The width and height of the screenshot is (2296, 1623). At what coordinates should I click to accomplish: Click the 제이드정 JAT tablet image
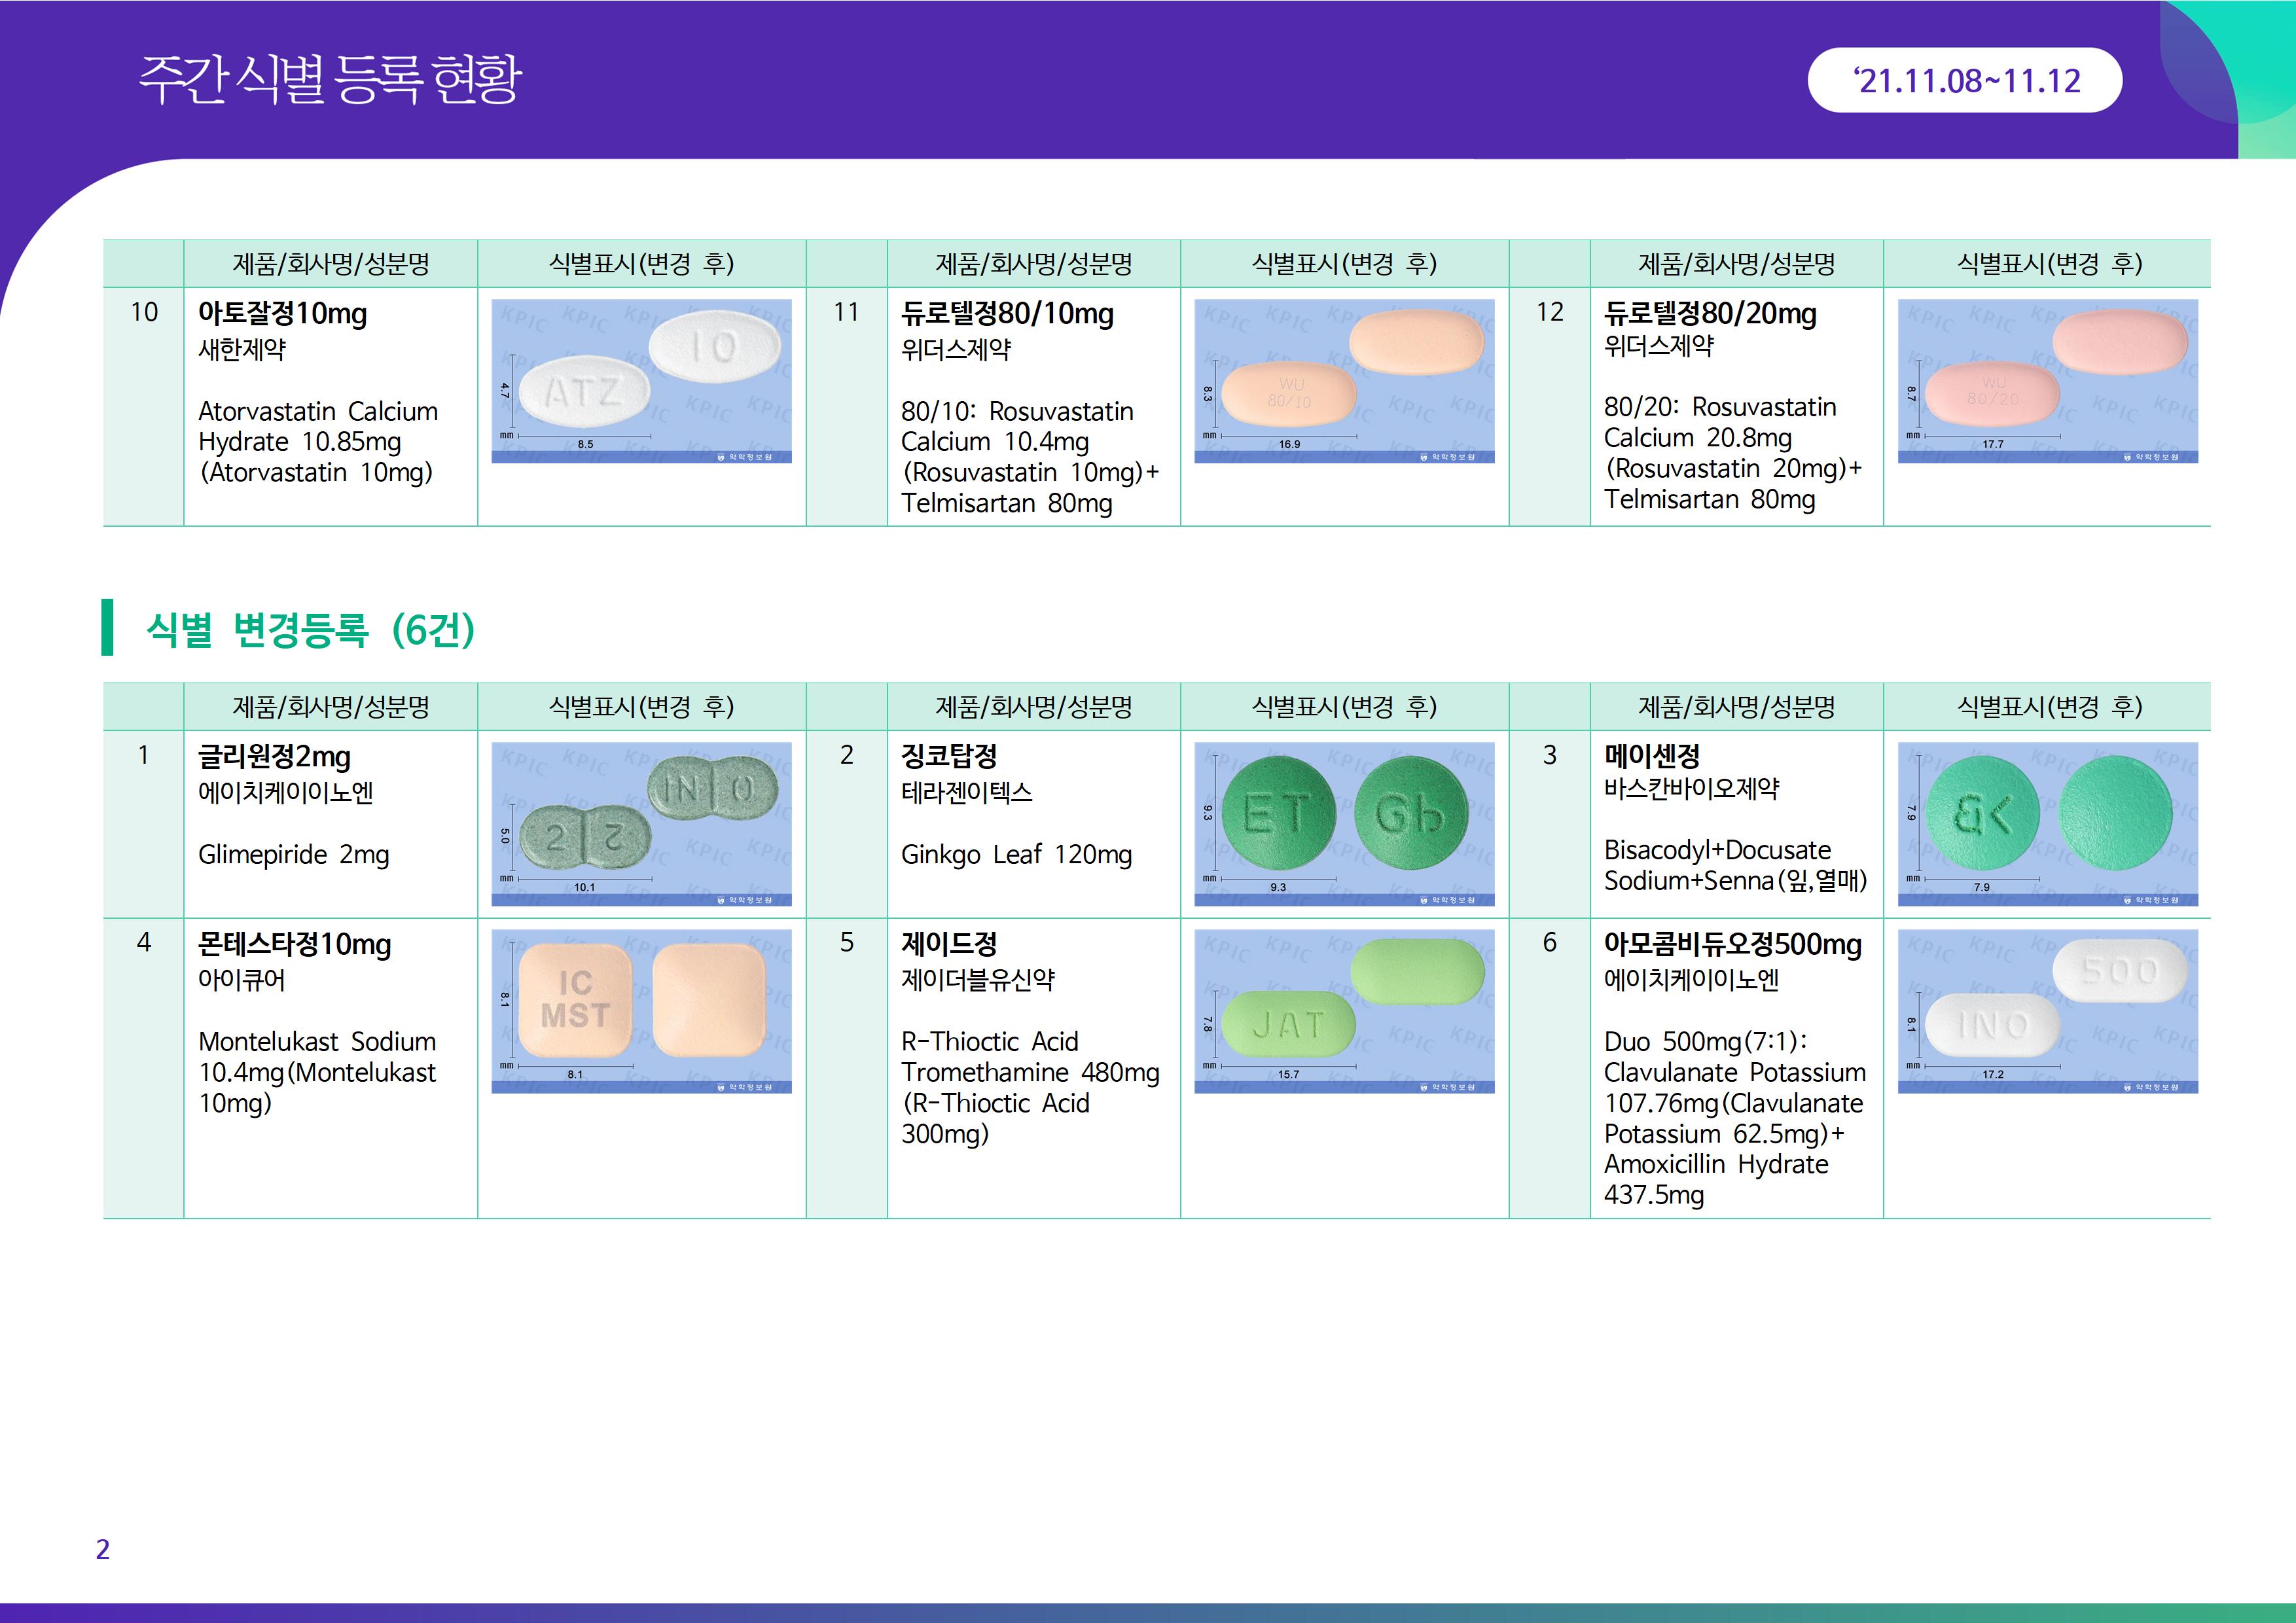[1344, 1011]
